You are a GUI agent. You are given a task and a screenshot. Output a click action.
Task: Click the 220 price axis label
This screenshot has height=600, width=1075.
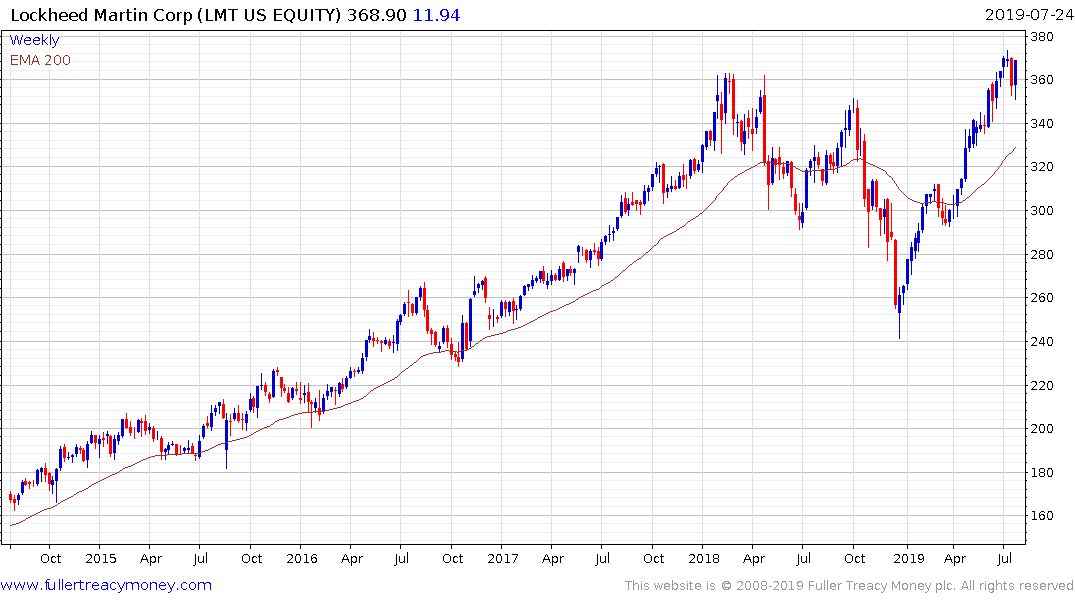pyautogui.click(x=1042, y=385)
